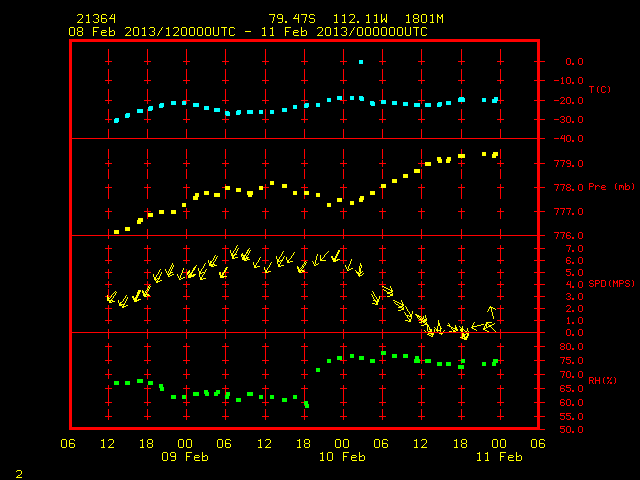Select the station ID 21364

tap(96, 19)
